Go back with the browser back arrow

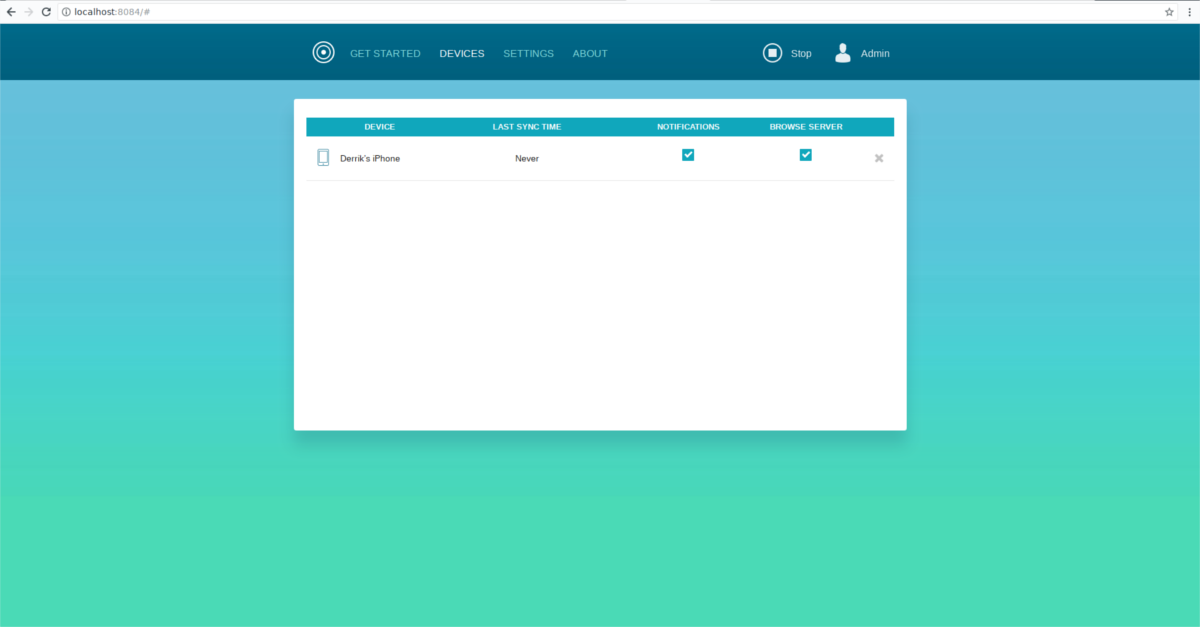[11, 12]
